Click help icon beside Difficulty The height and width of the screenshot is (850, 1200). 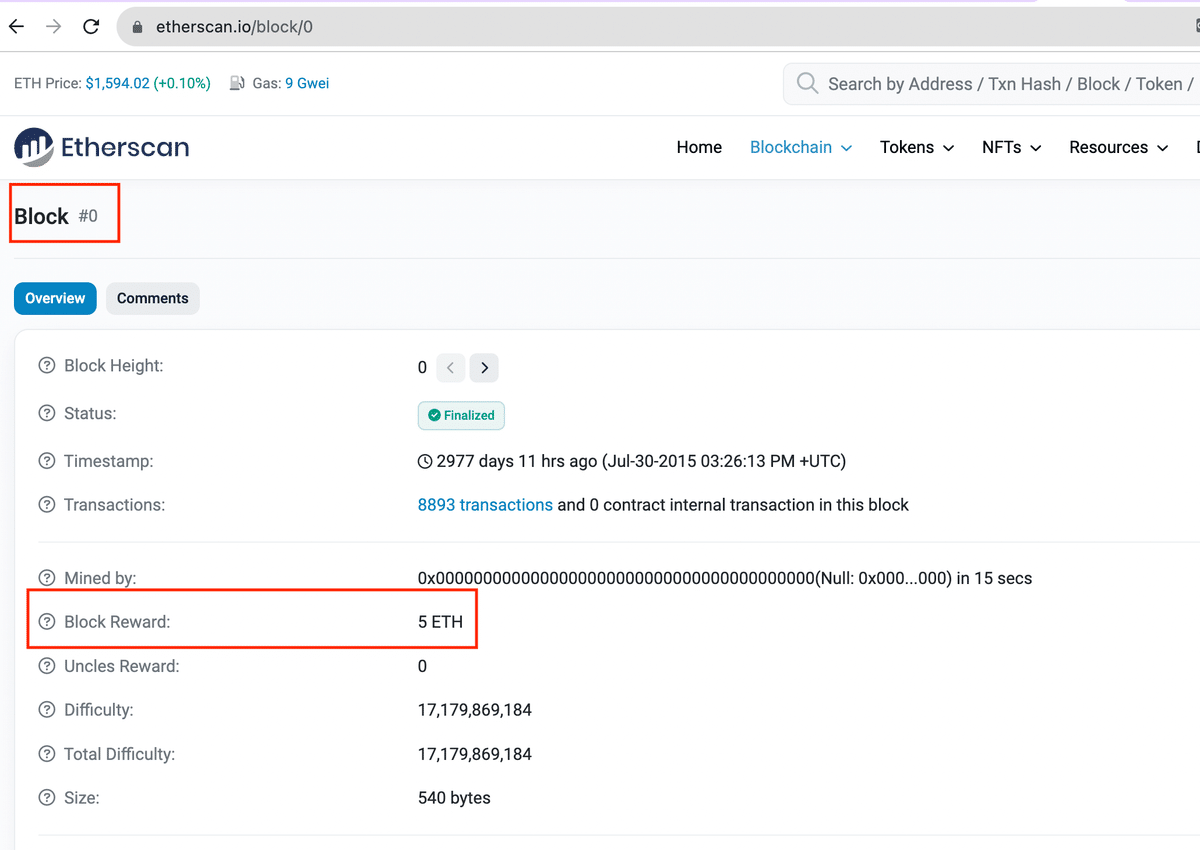coord(46,710)
